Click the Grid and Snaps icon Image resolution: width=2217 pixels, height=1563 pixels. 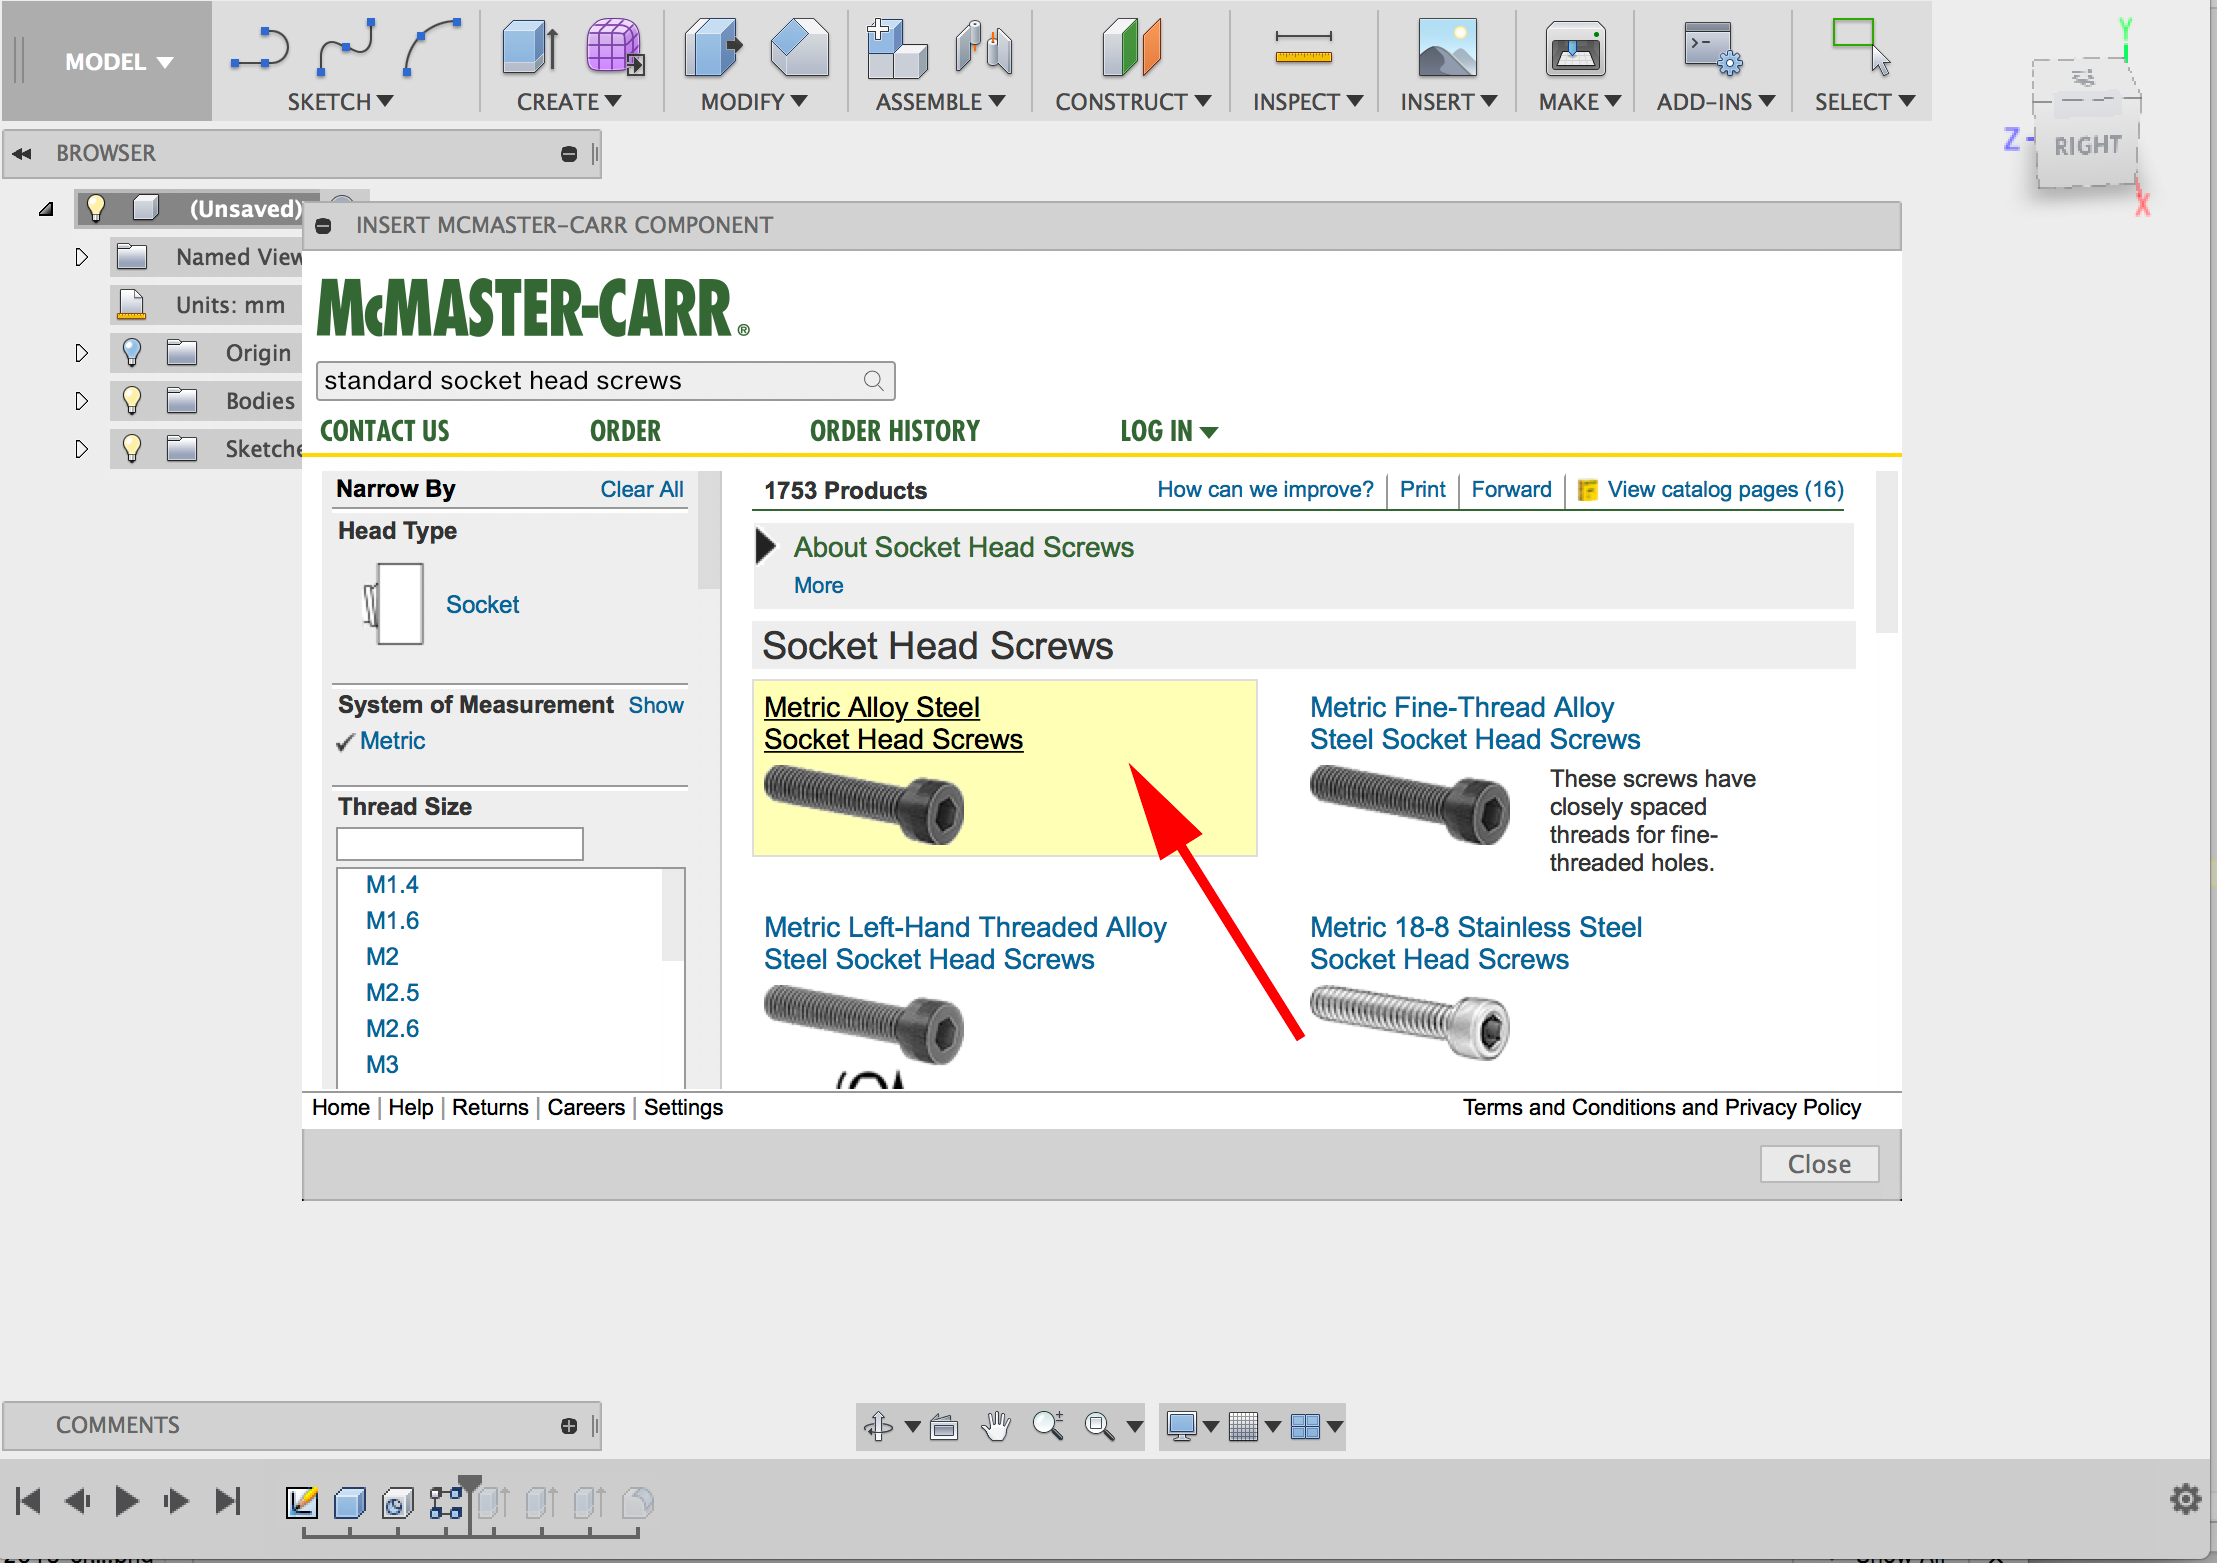point(1243,1426)
